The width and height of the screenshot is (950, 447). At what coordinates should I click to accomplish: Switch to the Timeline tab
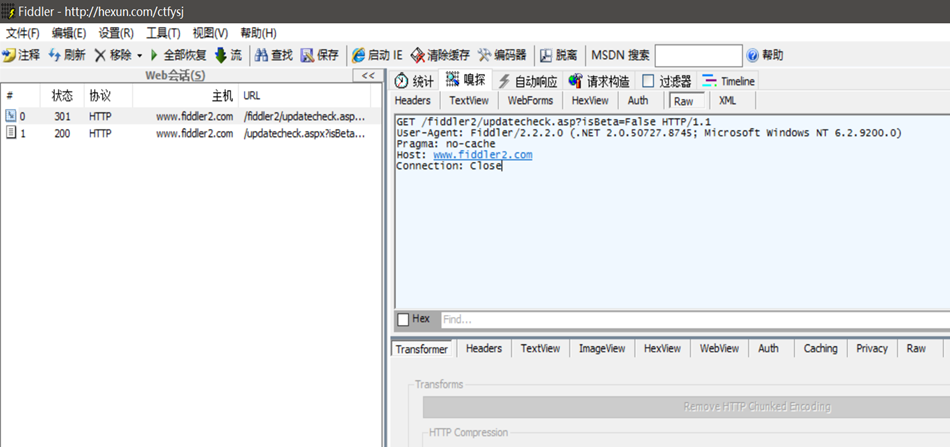point(729,81)
